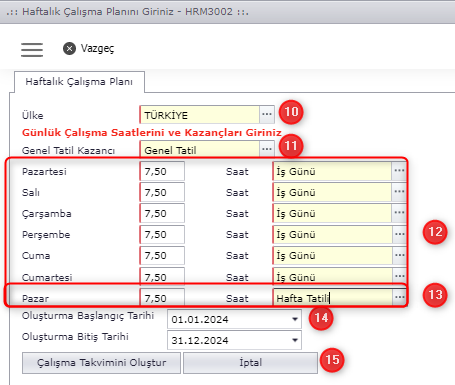This screenshot has height=385, width=455.
Task: Open lookup ellipsis next to Ülke field
Action: coord(267,114)
